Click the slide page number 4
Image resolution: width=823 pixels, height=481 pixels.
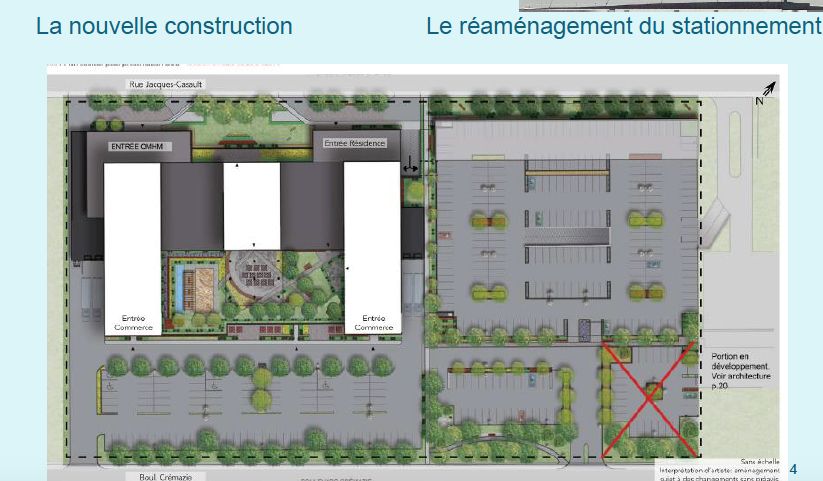pyautogui.click(x=793, y=468)
